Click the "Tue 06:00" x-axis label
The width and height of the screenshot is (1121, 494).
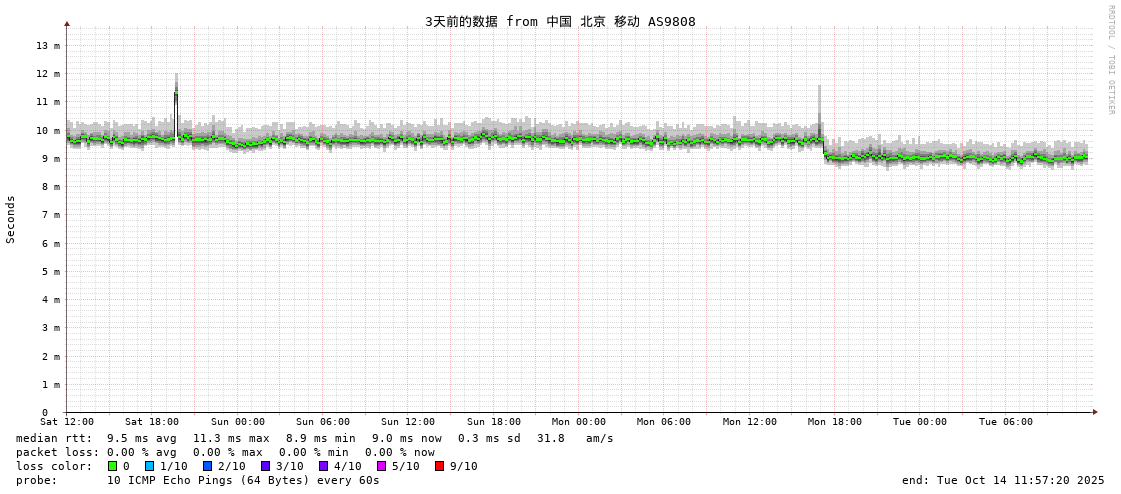[x=1005, y=422]
